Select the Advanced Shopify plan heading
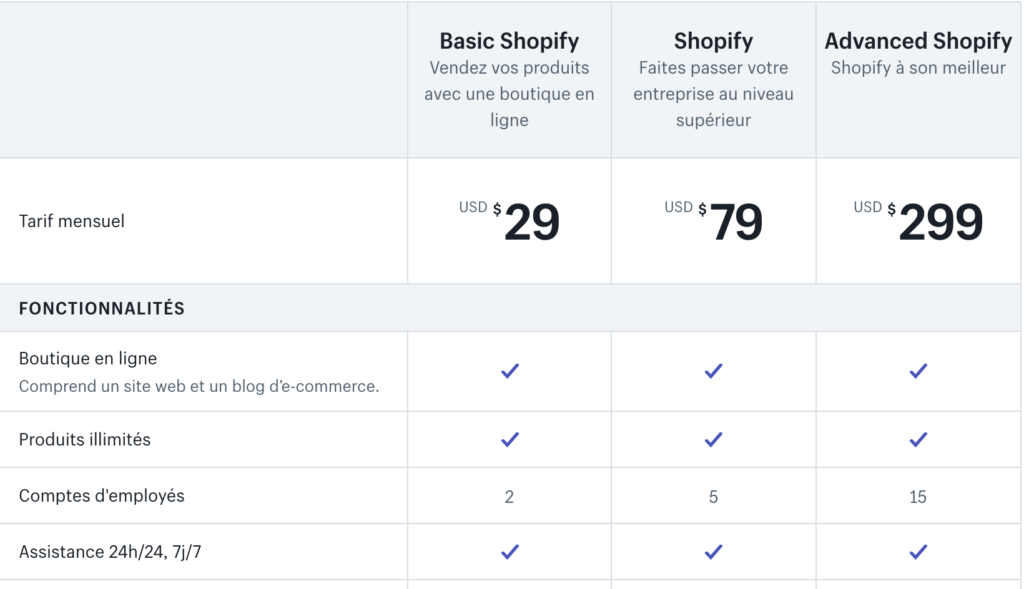The height and width of the screenshot is (589, 1024). click(x=918, y=41)
